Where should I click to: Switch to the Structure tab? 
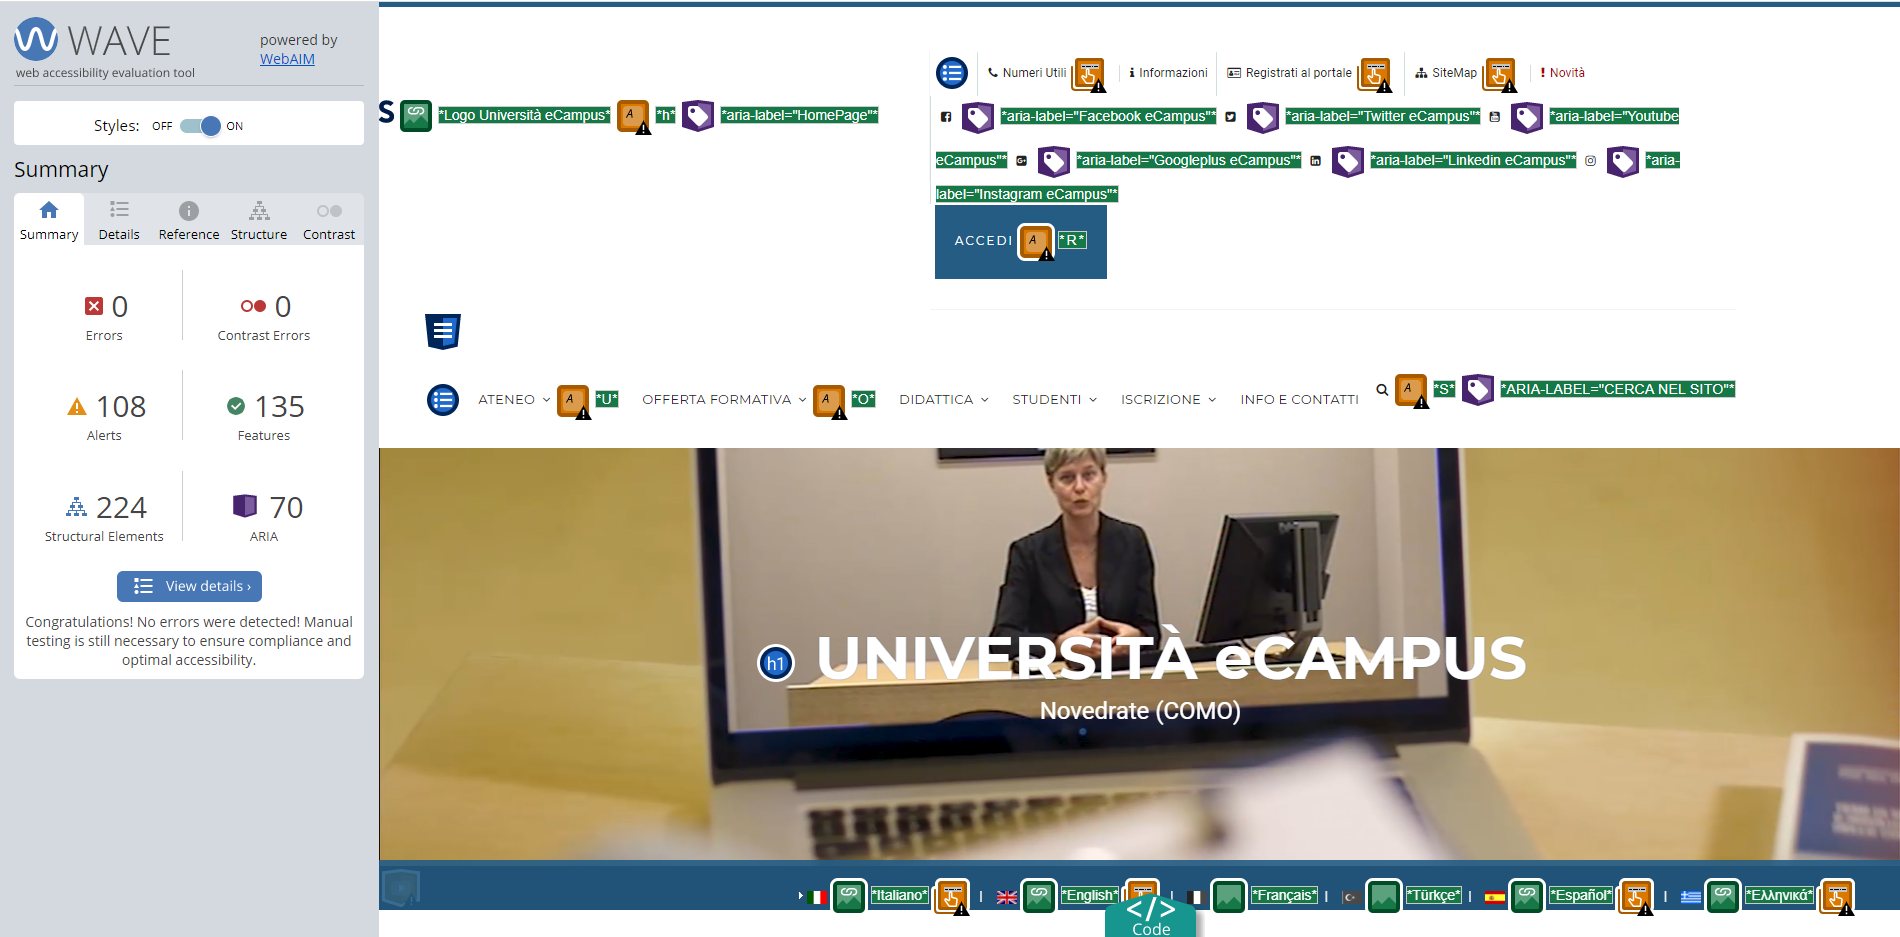tap(259, 221)
